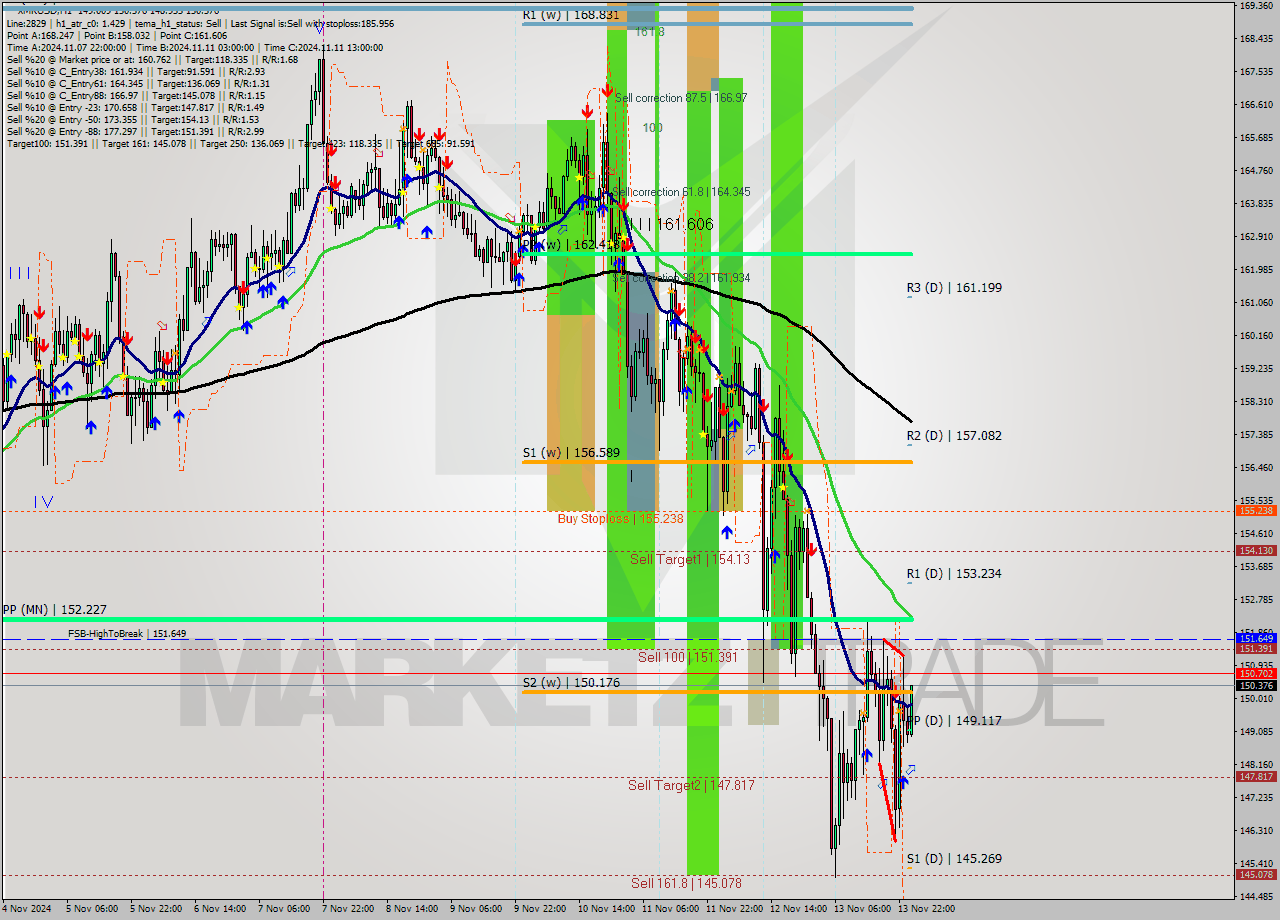
Task: Click the '10 Nov 14:00' time axis label
Action: coord(605,909)
